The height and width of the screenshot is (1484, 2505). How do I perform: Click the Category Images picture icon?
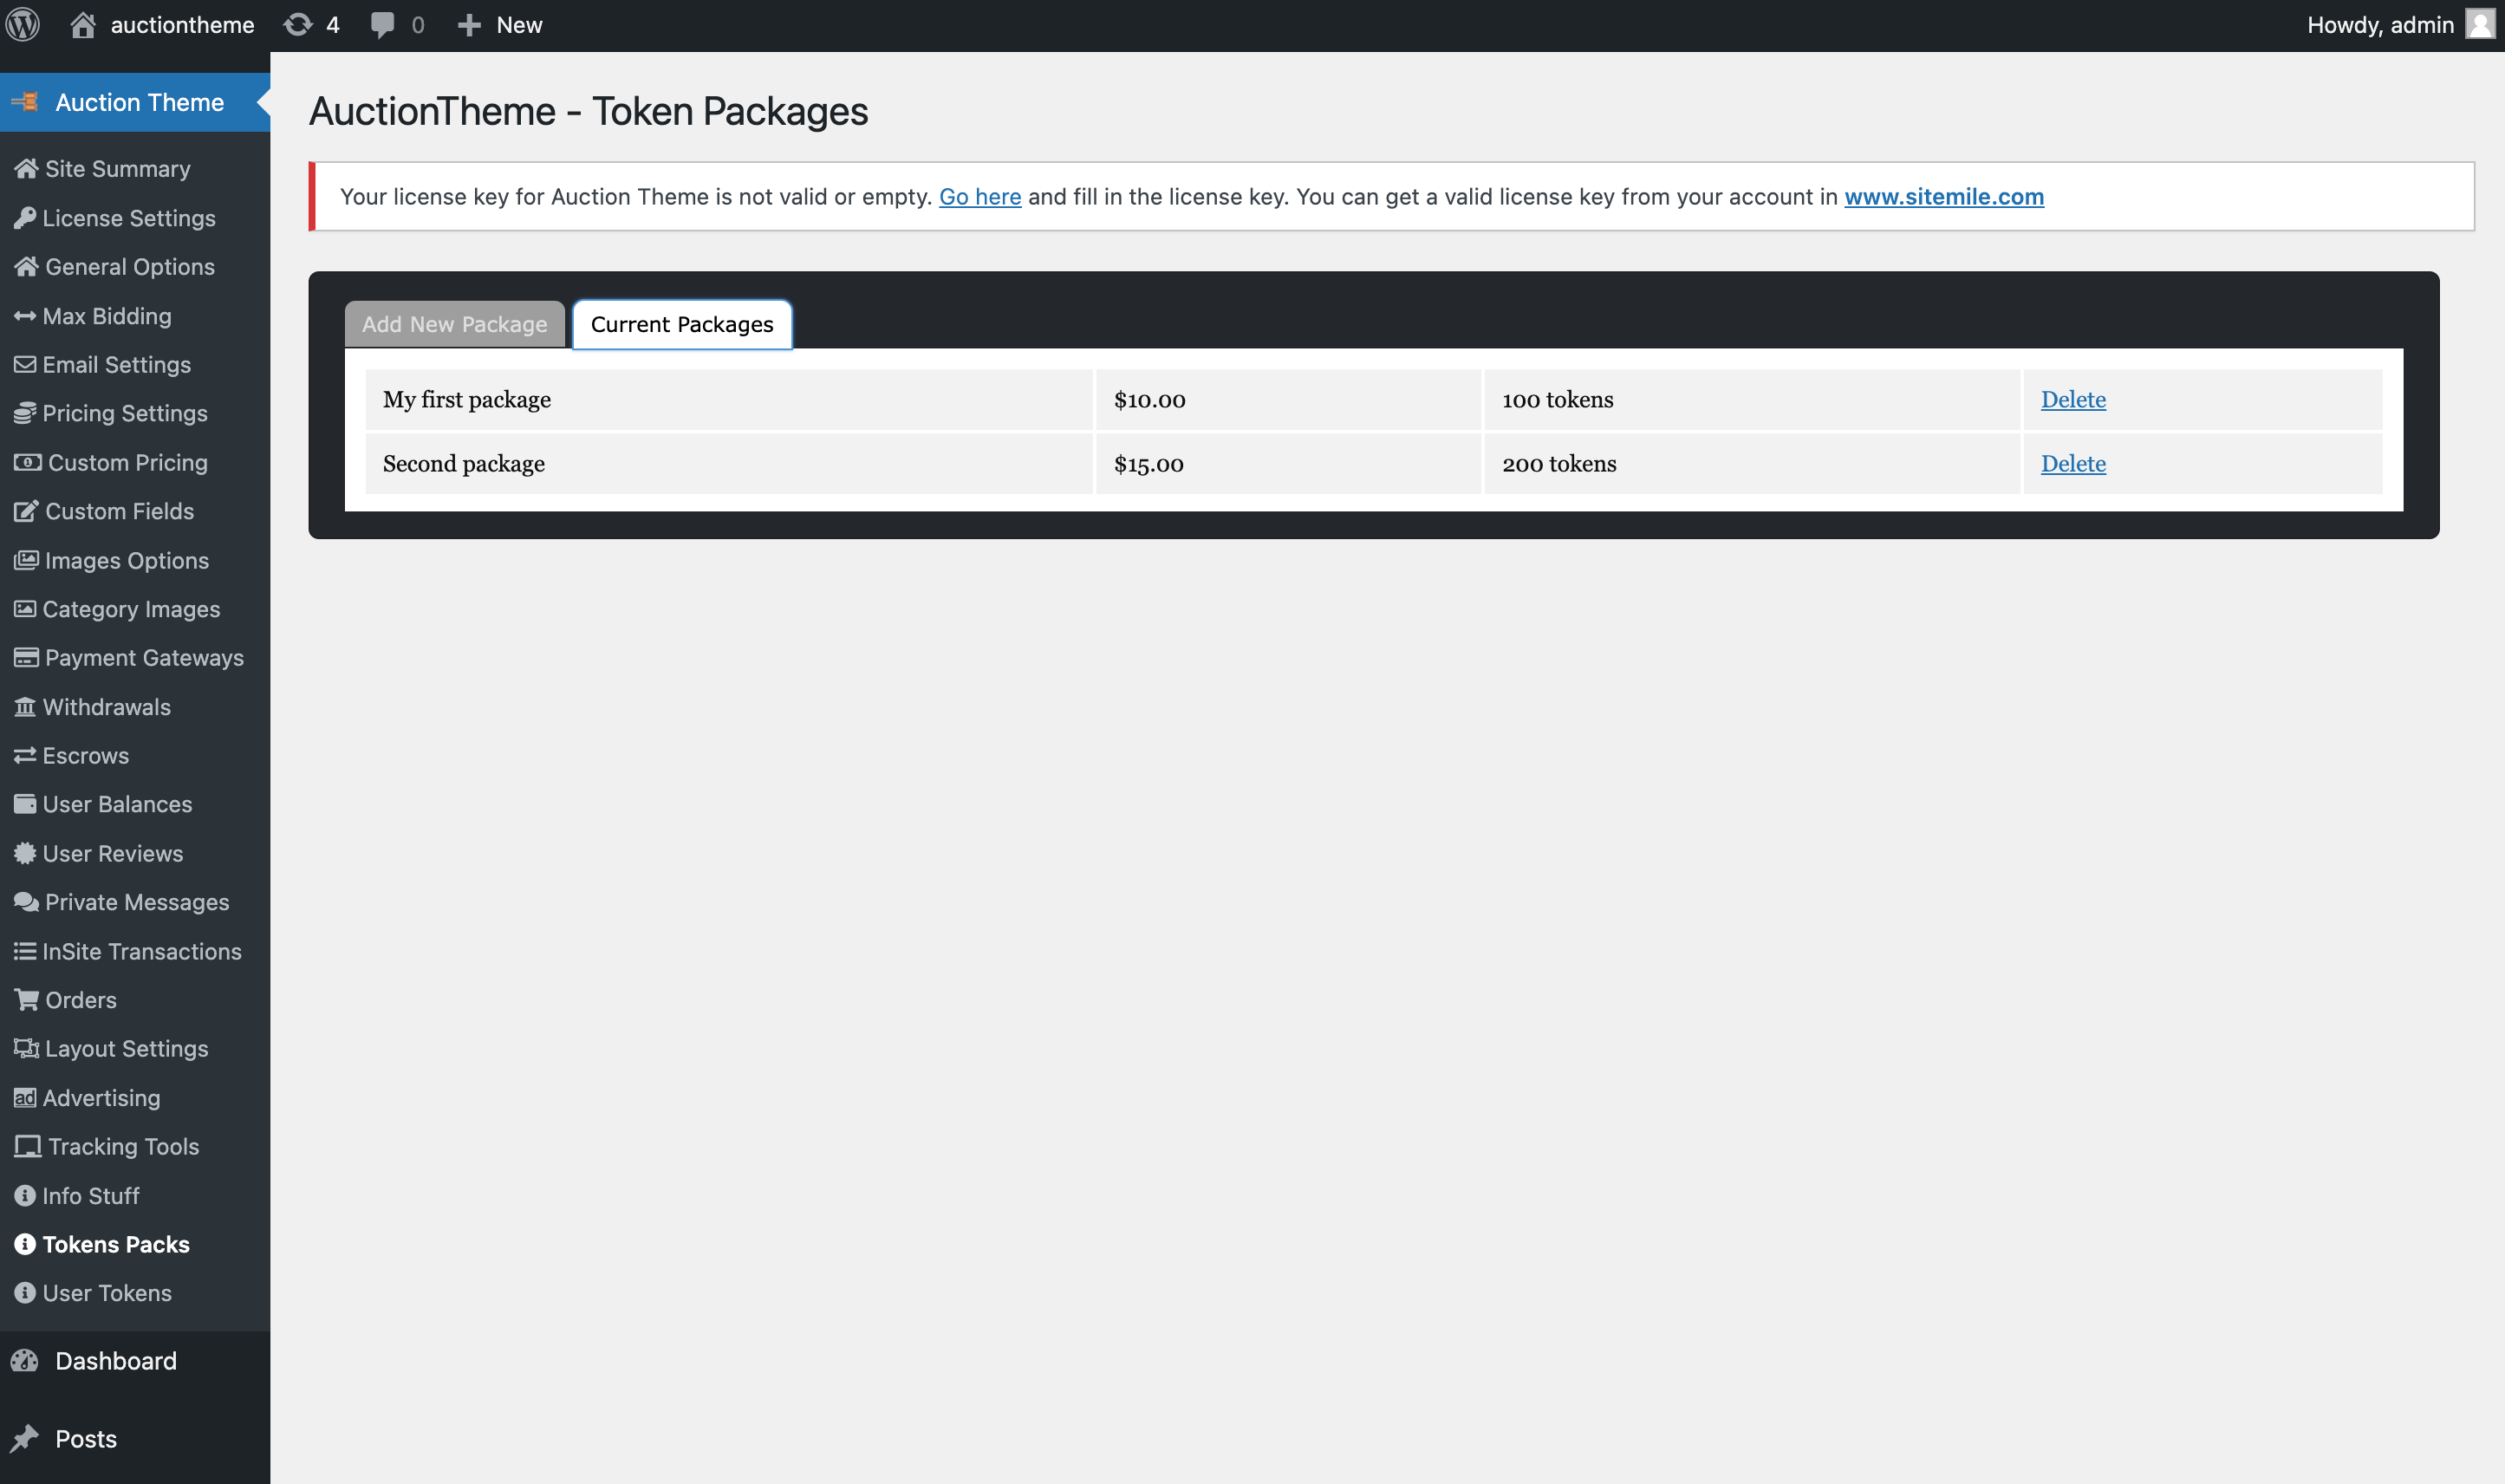25,609
